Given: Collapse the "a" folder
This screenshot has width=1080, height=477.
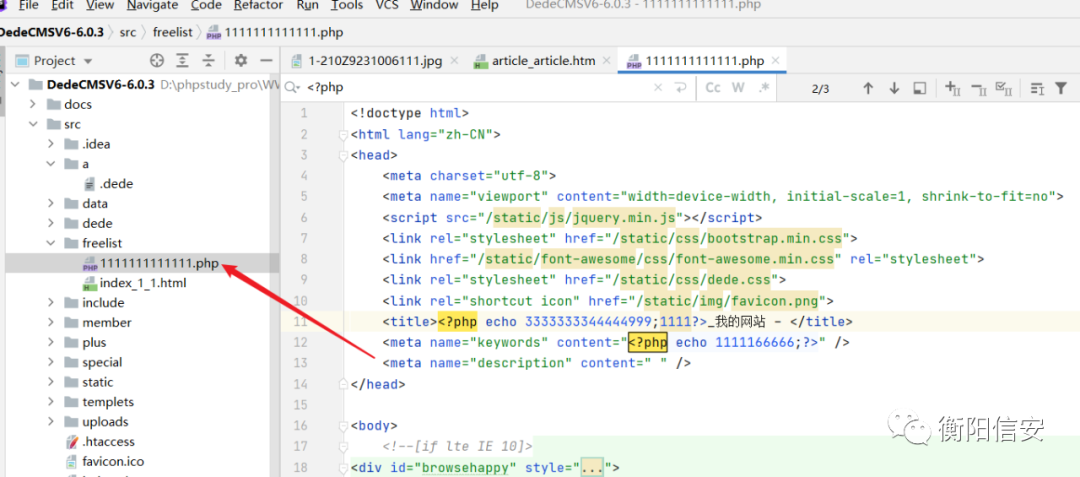Looking at the screenshot, I should [51, 164].
